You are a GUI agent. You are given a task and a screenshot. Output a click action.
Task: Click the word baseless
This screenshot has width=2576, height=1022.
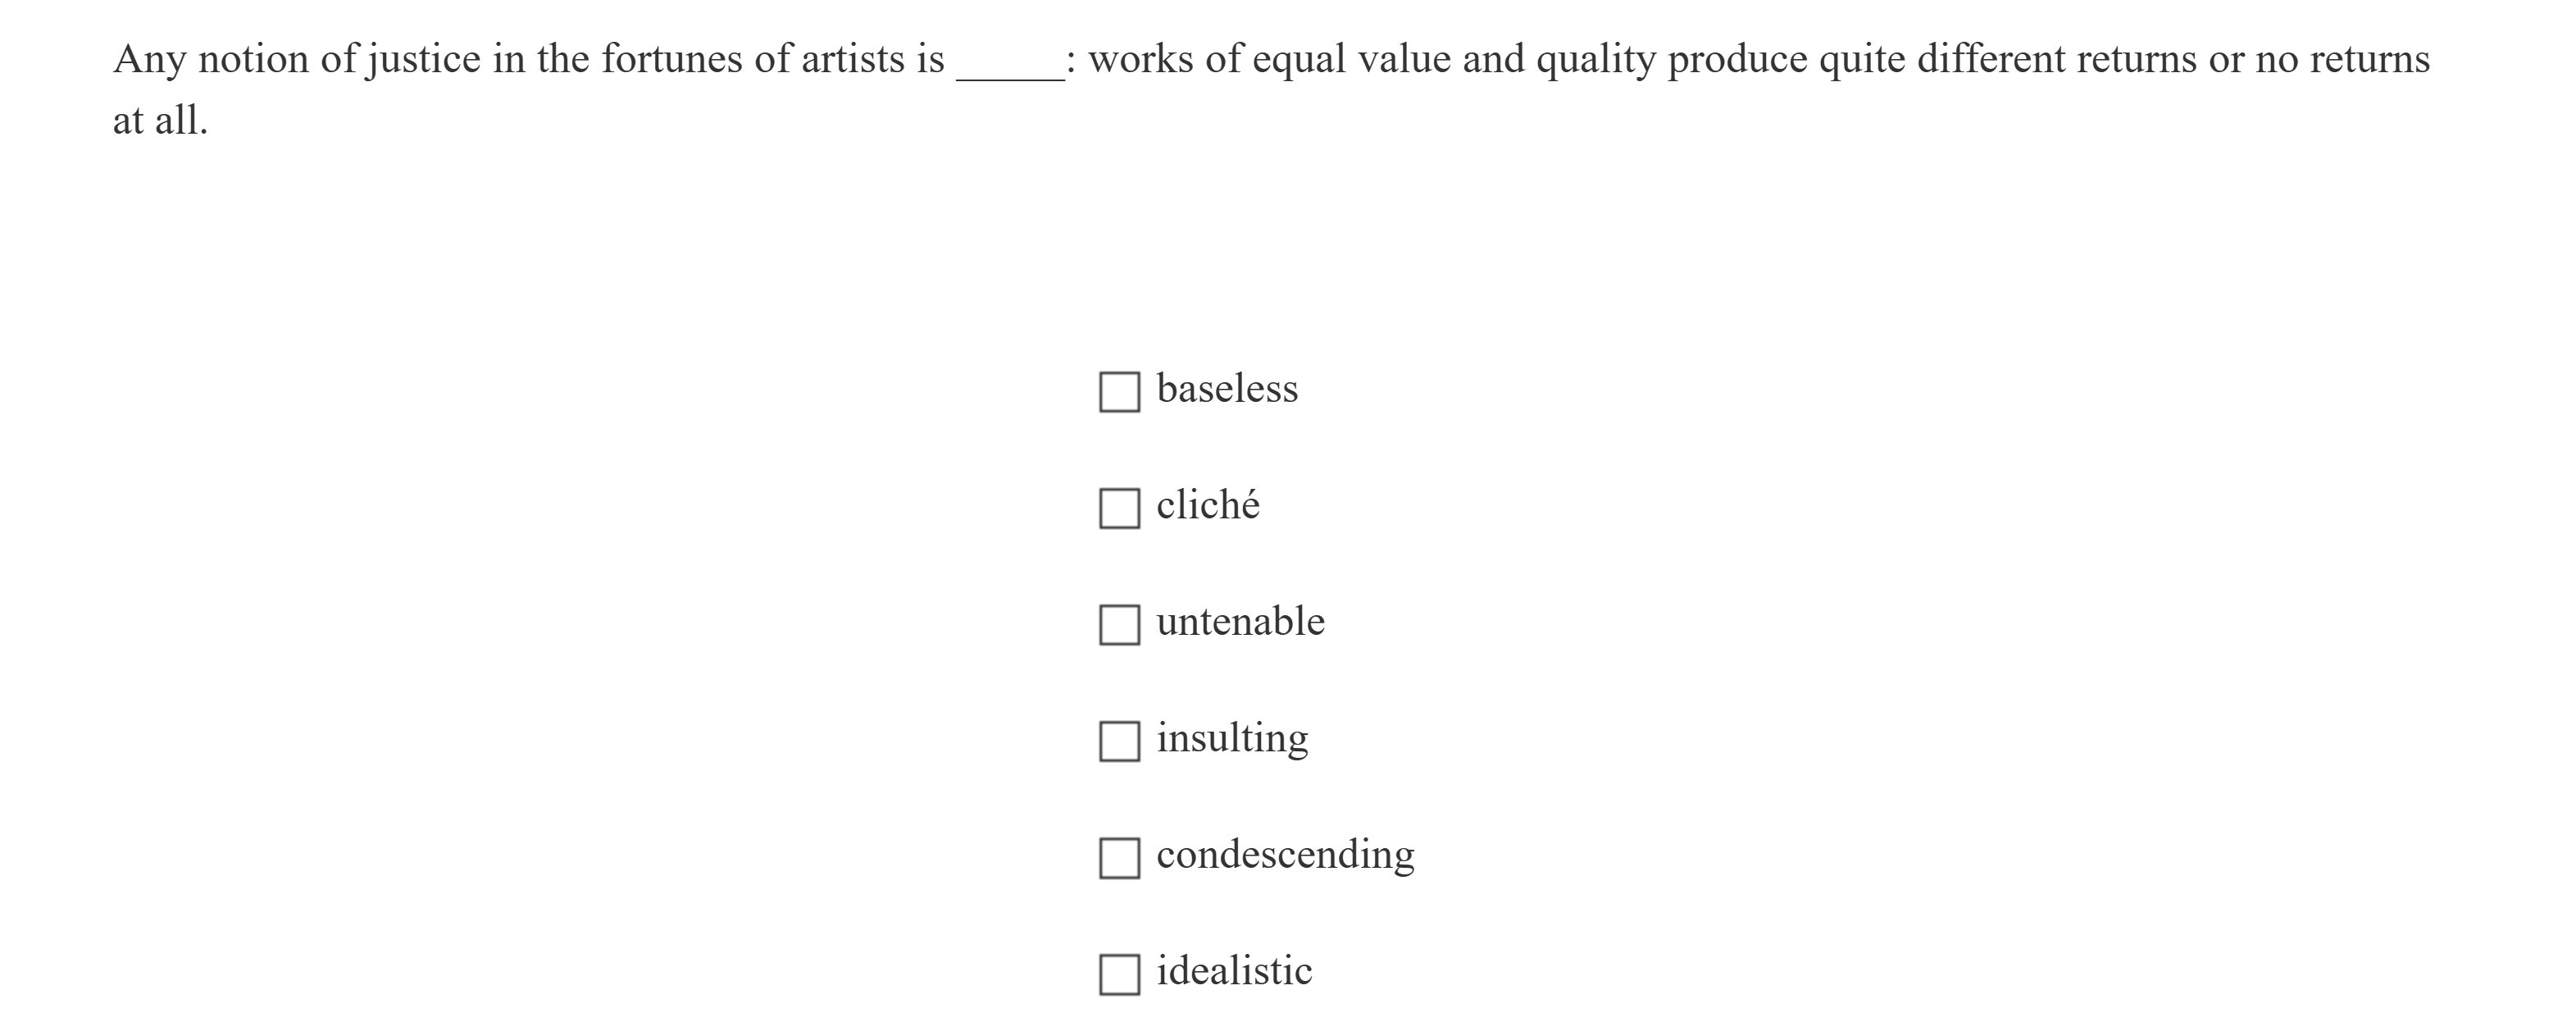pyautogui.click(x=1227, y=390)
